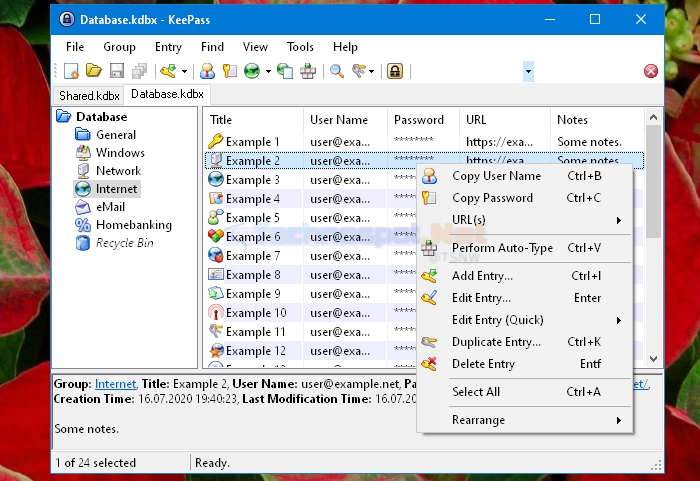Viewport: 700px width, 481px height.
Task: Choose Add Entry... in context menu
Action: pos(525,276)
